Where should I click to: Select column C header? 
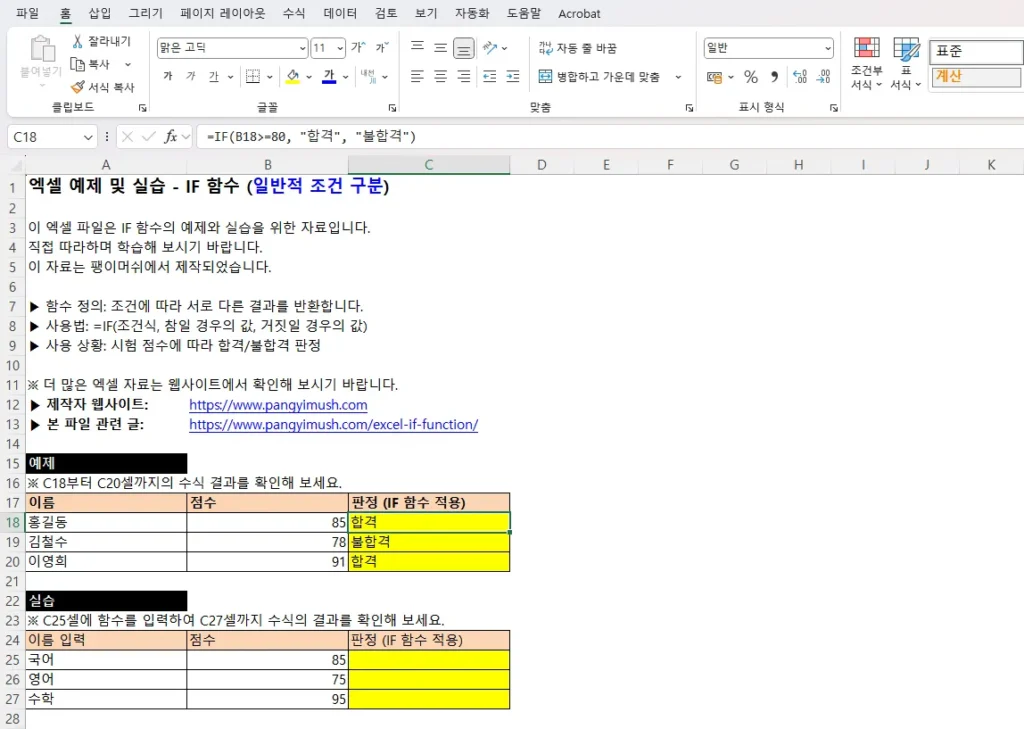pyautogui.click(x=428, y=165)
